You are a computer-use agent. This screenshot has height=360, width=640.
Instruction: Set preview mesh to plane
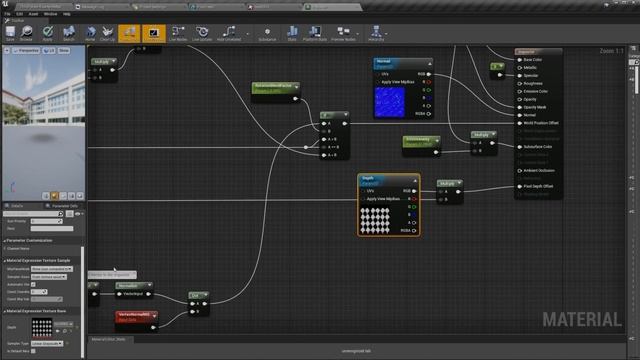pos(63,196)
